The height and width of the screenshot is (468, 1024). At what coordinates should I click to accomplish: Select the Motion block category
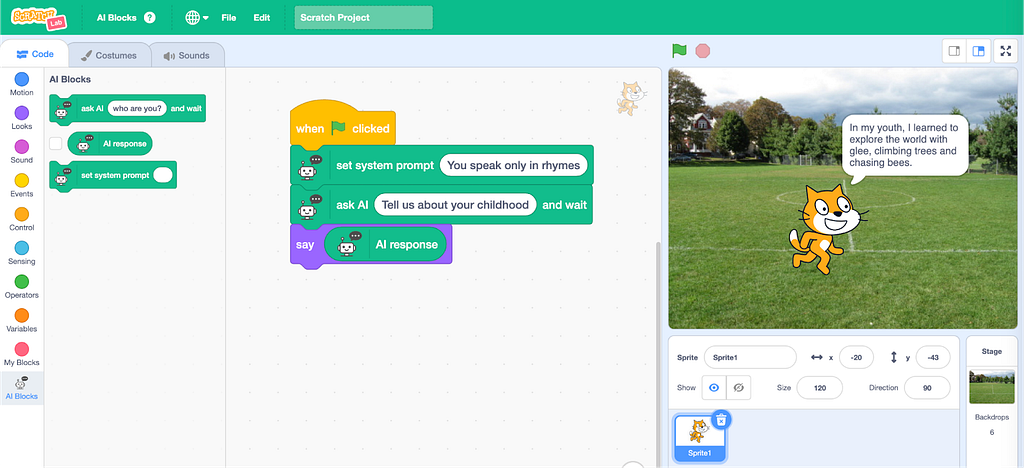[22, 84]
